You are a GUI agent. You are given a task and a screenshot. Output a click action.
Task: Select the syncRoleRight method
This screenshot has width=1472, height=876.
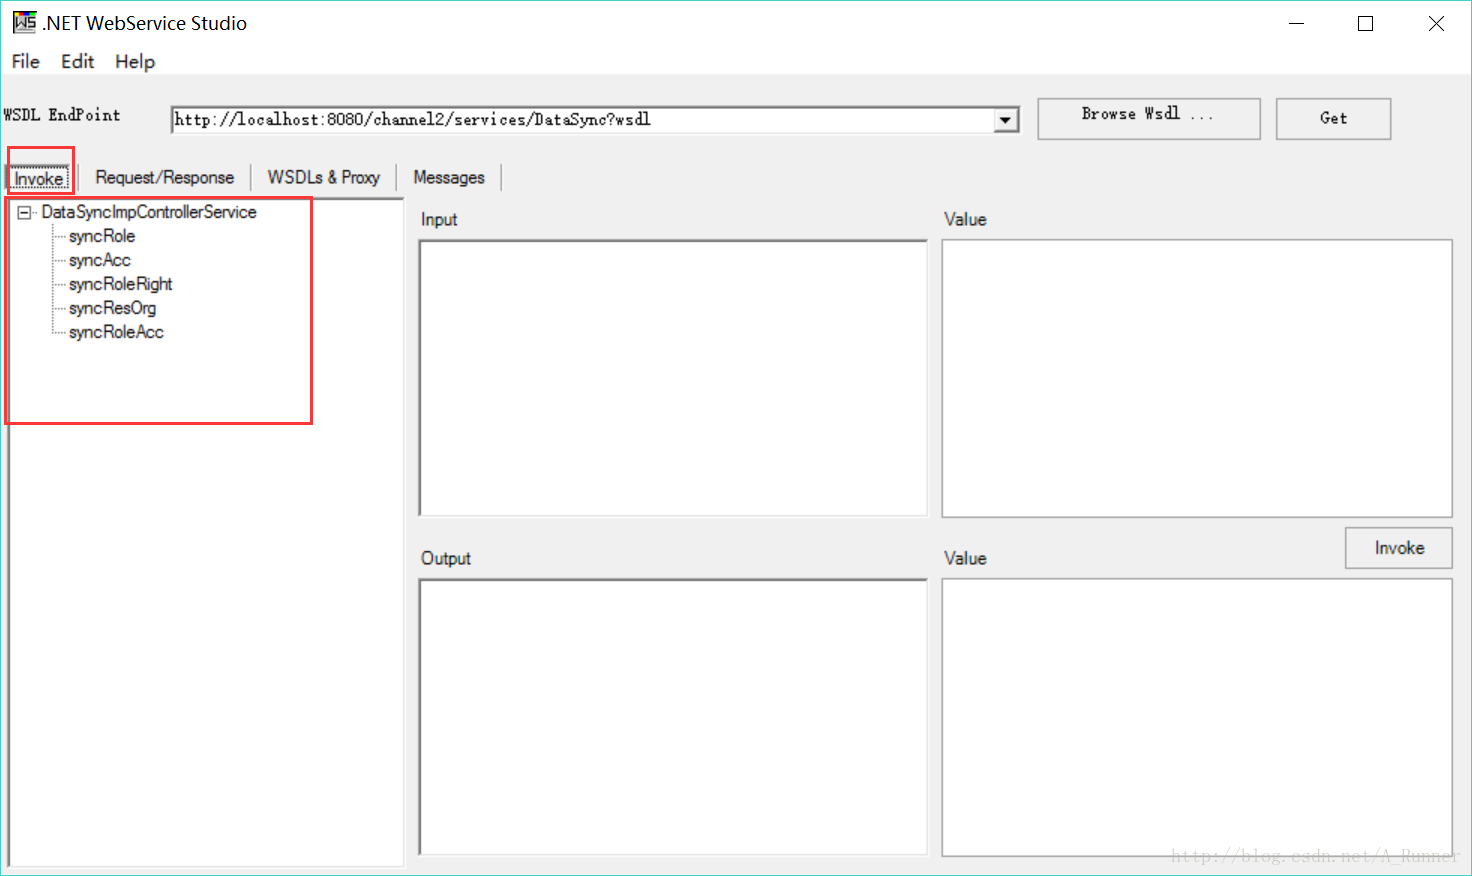pos(121,284)
